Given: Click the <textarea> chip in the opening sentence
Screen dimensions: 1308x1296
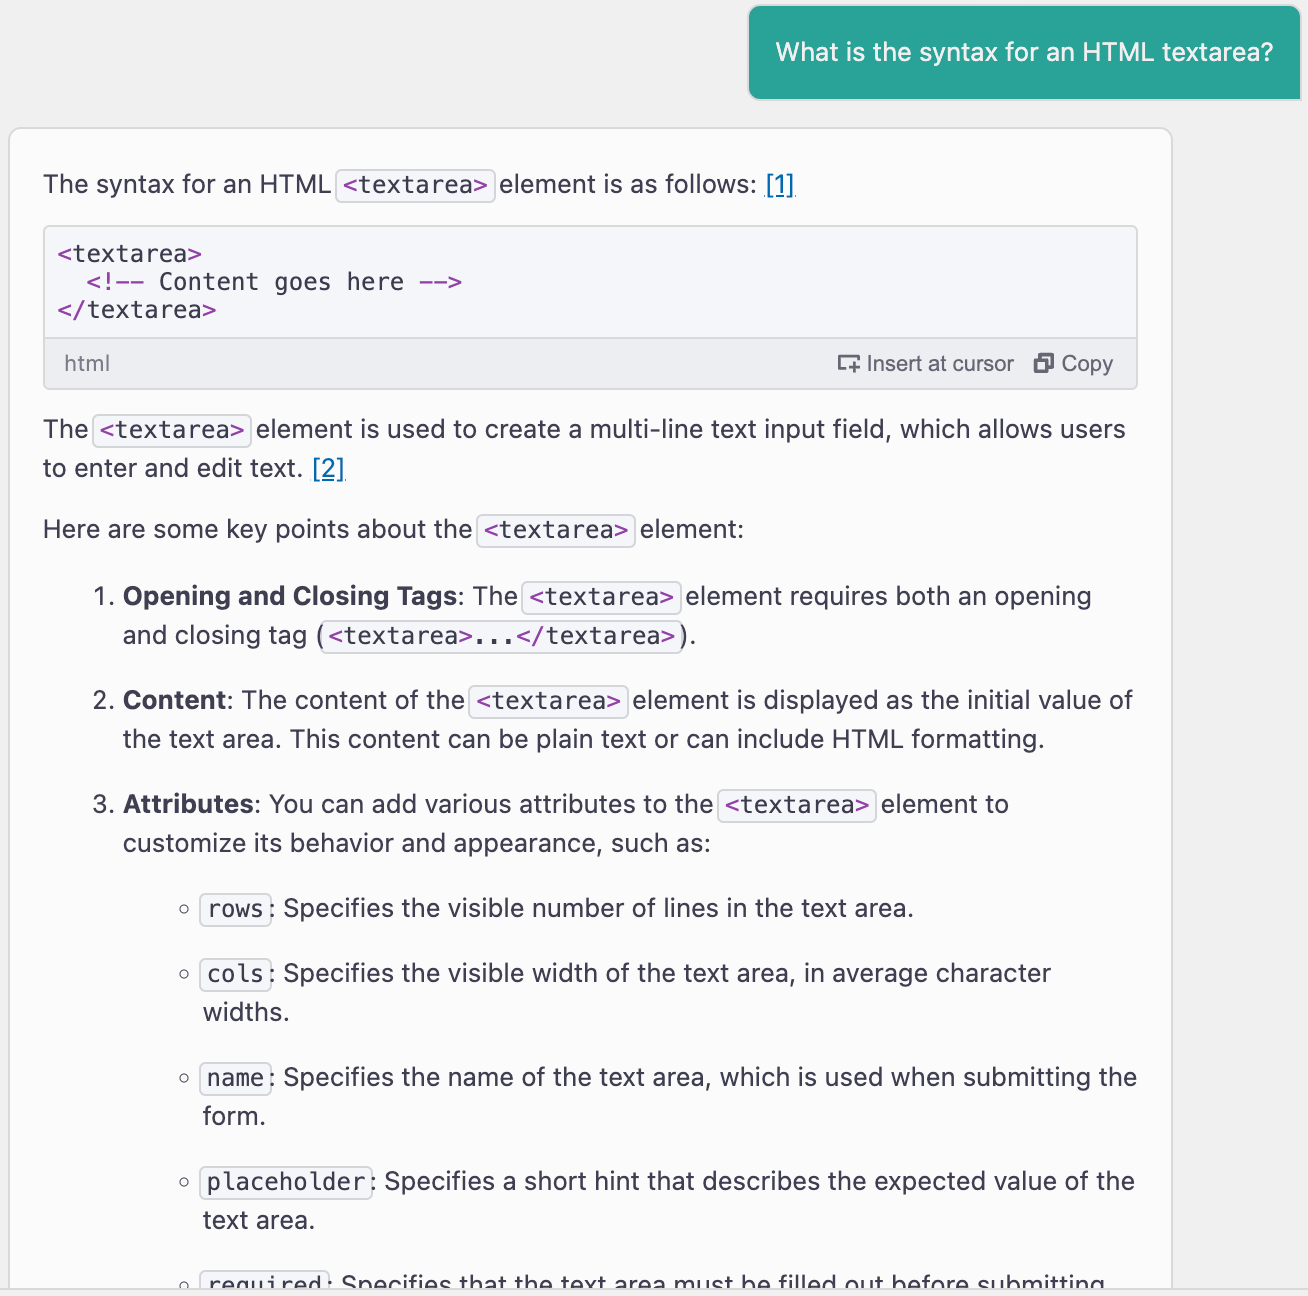Looking at the screenshot, I should point(415,185).
